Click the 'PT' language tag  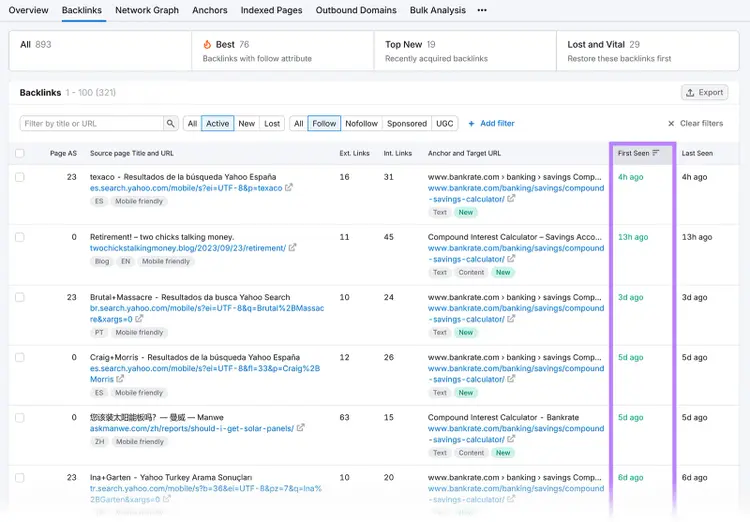pyautogui.click(x=99, y=332)
